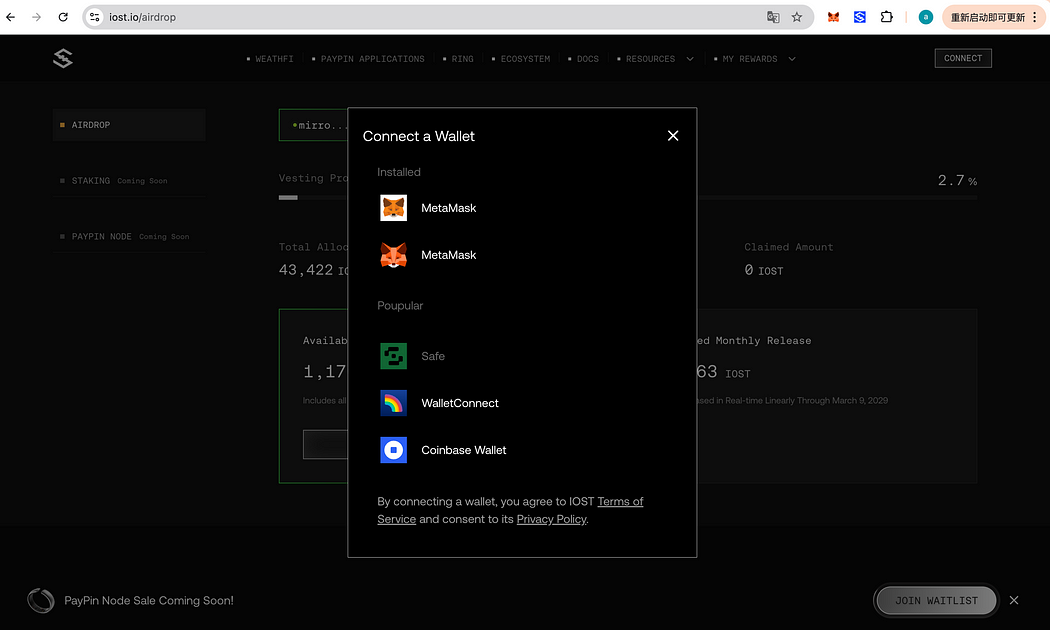Image resolution: width=1050 pixels, height=630 pixels.
Task: Click the PayPin ring icon in banner
Action: tap(41, 601)
